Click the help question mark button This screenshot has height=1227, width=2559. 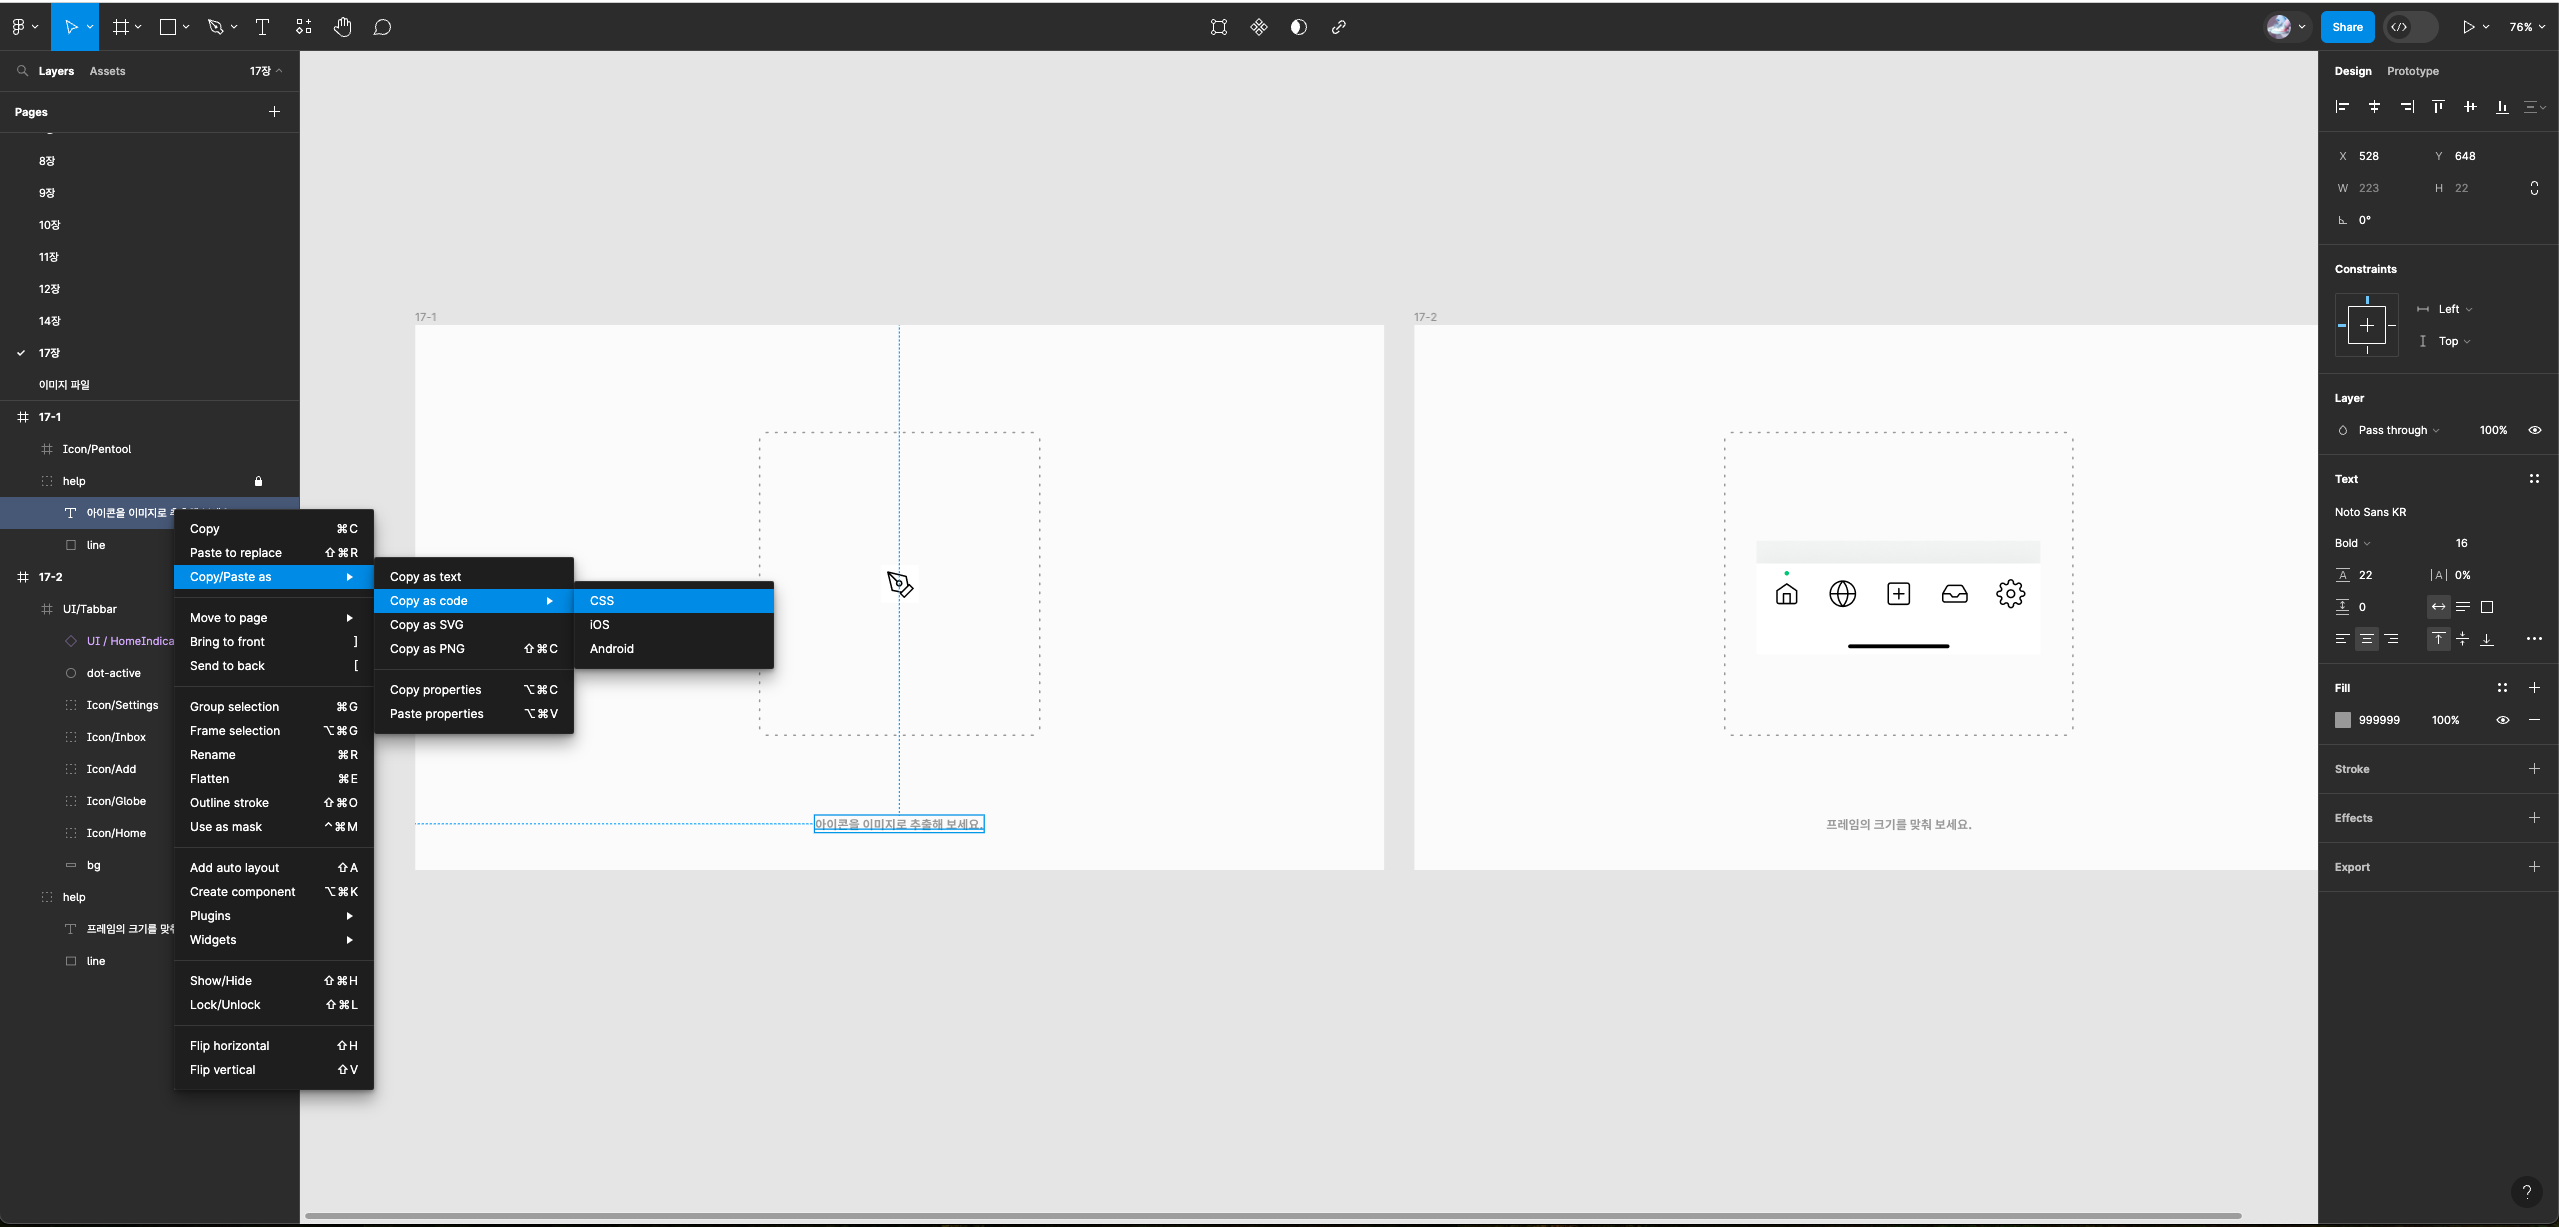point(2526,1191)
